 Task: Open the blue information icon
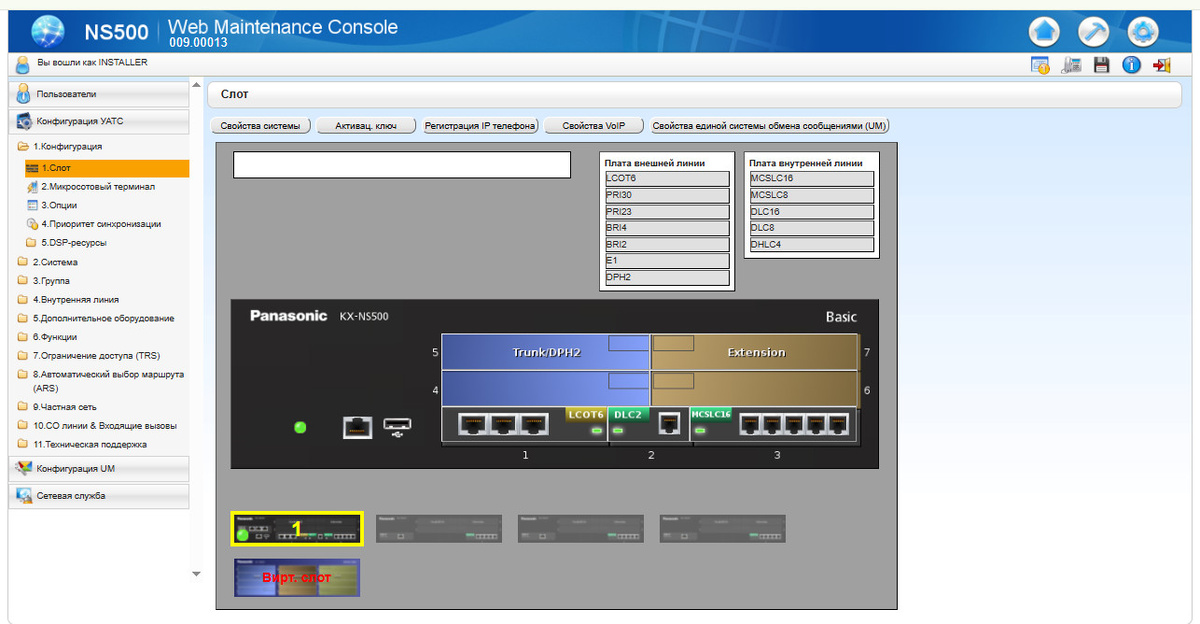click(1131, 66)
